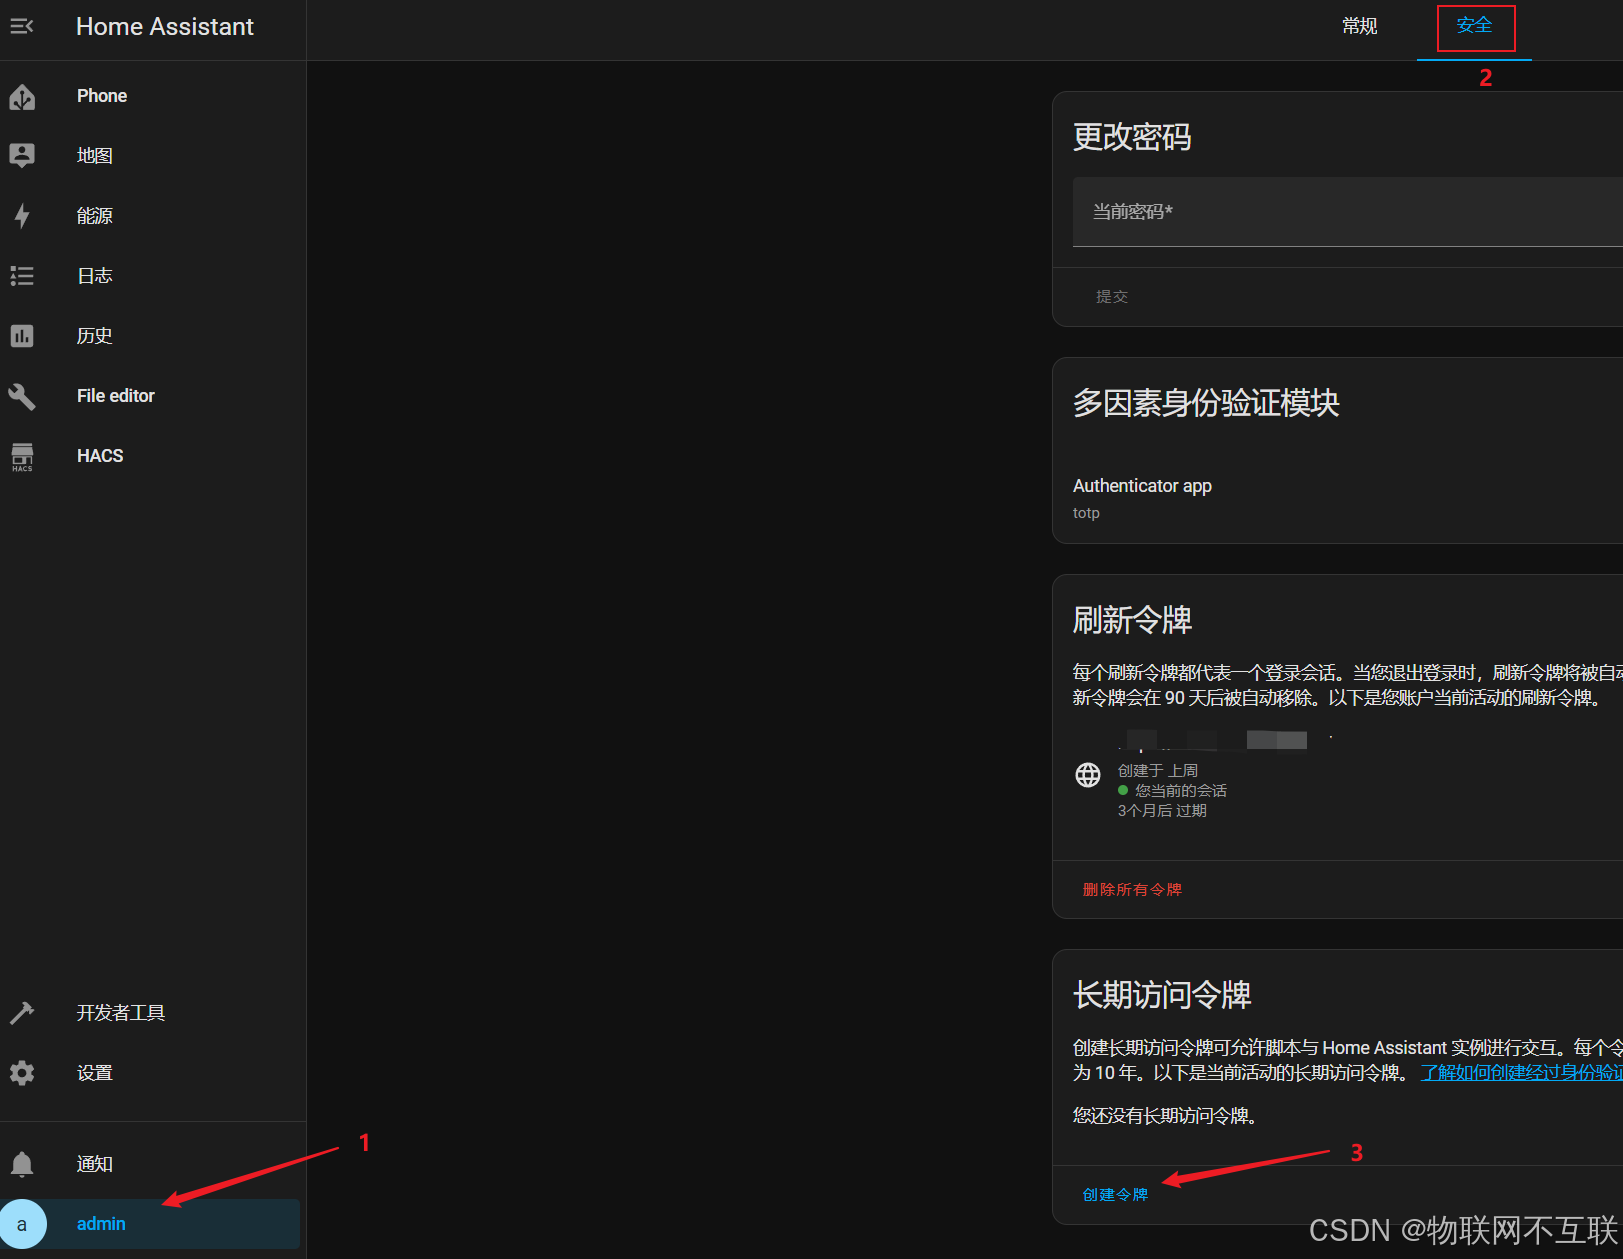Click the 更改密码 heading
This screenshot has width=1623, height=1259.
coord(1132,137)
